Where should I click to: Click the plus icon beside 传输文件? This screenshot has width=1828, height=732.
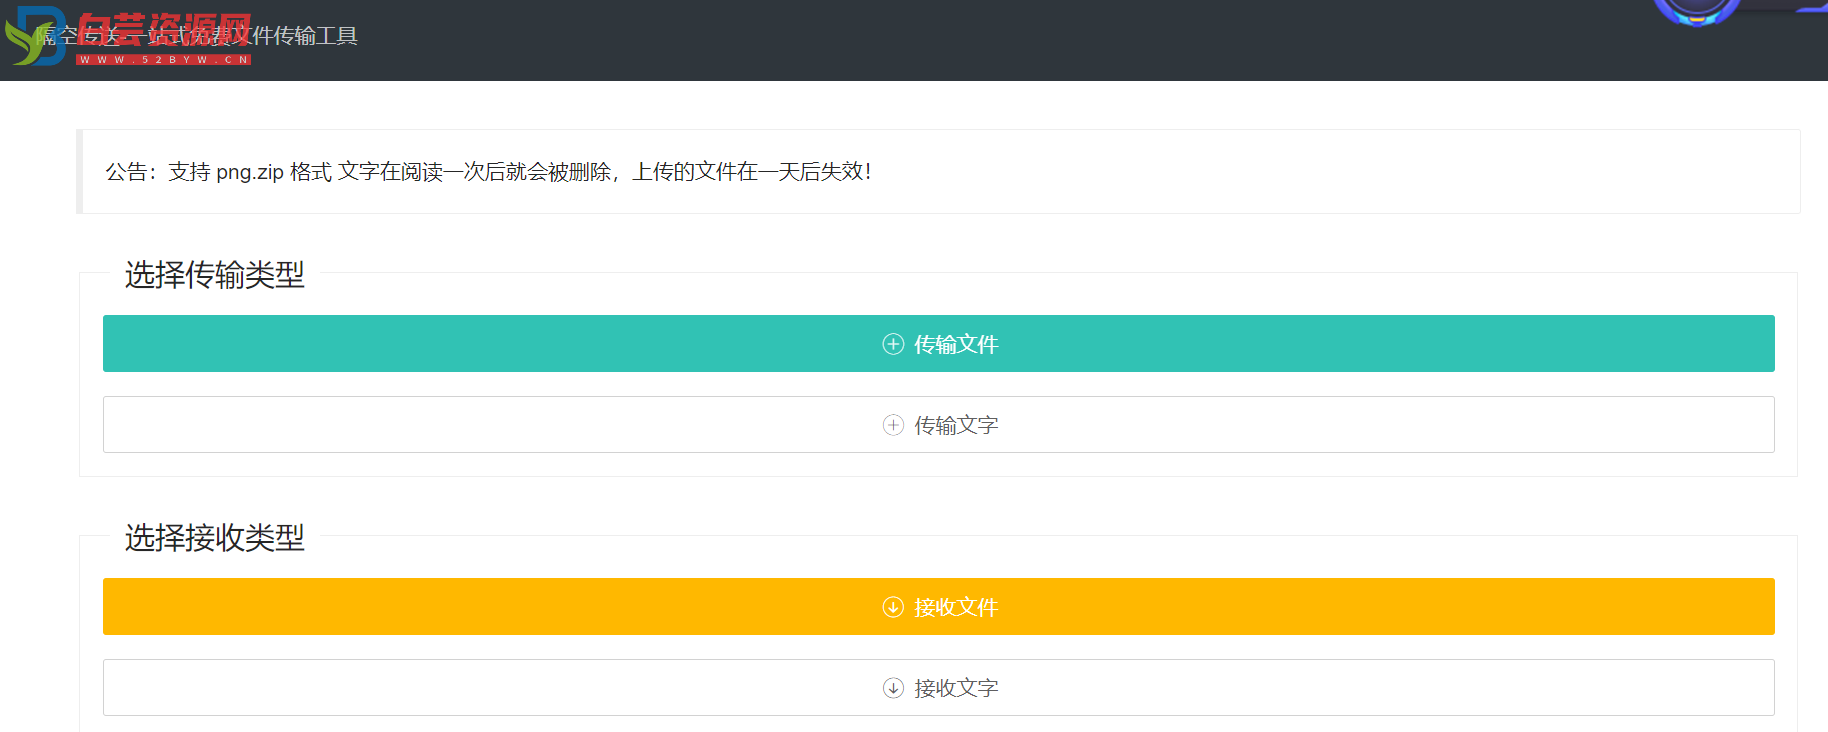pyautogui.click(x=893, y=344)
